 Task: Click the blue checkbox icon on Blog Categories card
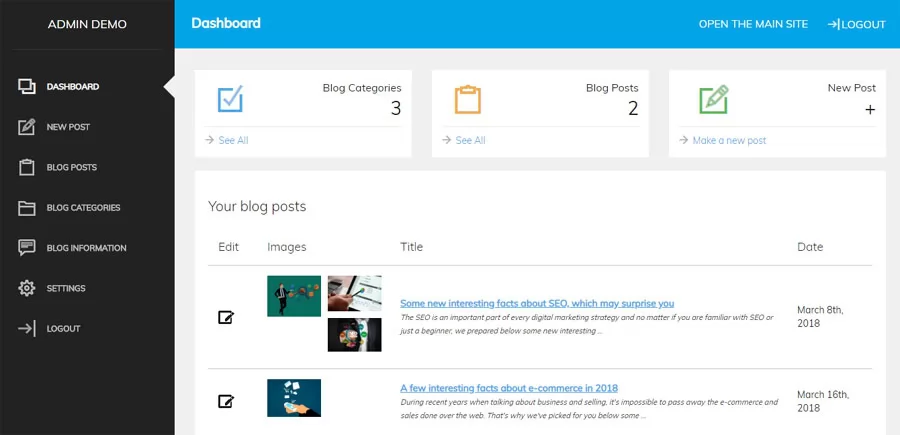230,99
